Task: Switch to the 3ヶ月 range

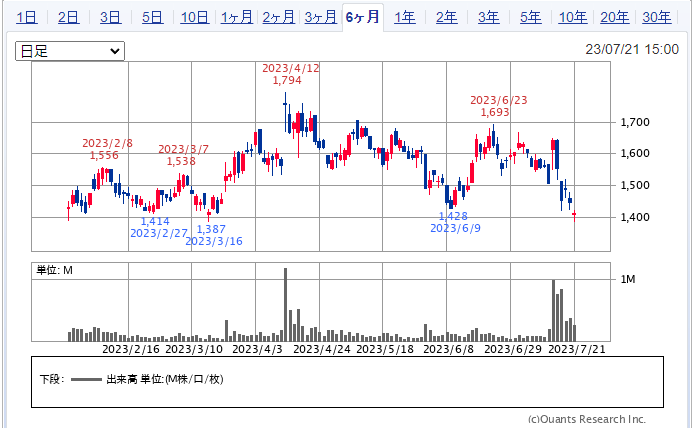Action: tap(320, 17)
